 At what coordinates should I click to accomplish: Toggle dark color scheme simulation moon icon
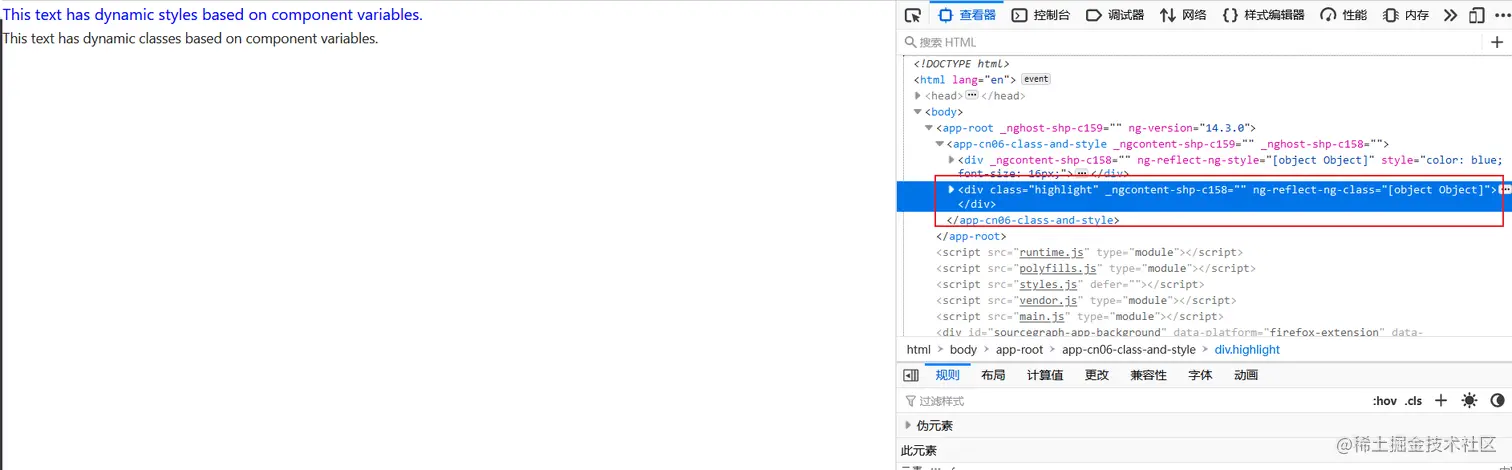click(x=1497, y=400)
